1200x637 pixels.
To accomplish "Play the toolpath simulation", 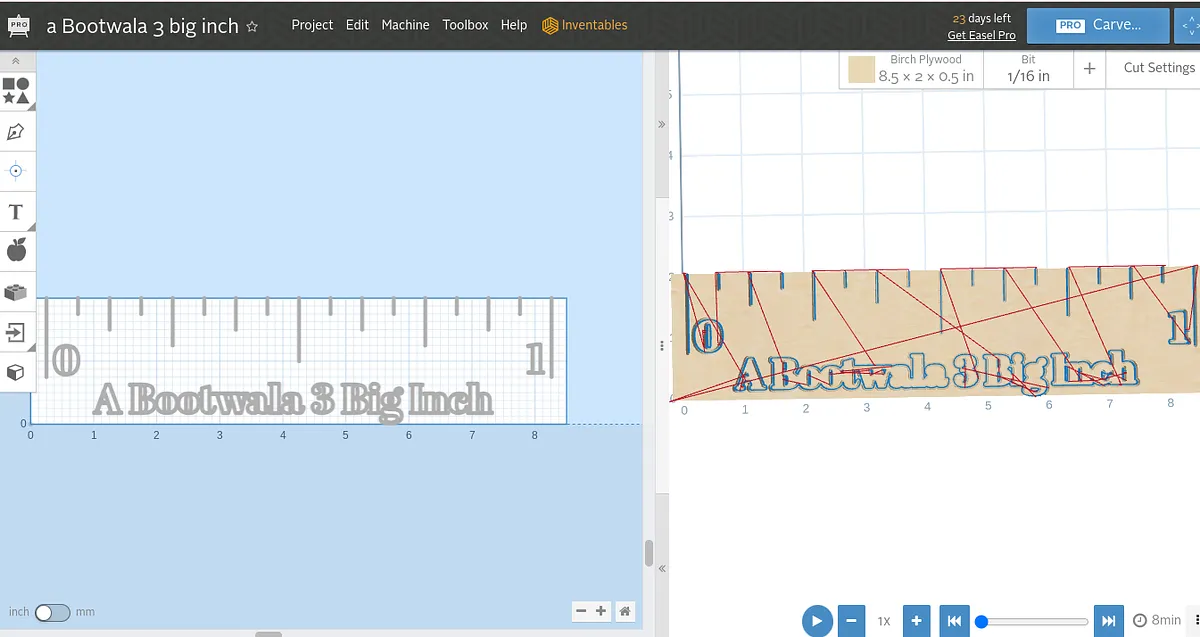I will 817,621.
